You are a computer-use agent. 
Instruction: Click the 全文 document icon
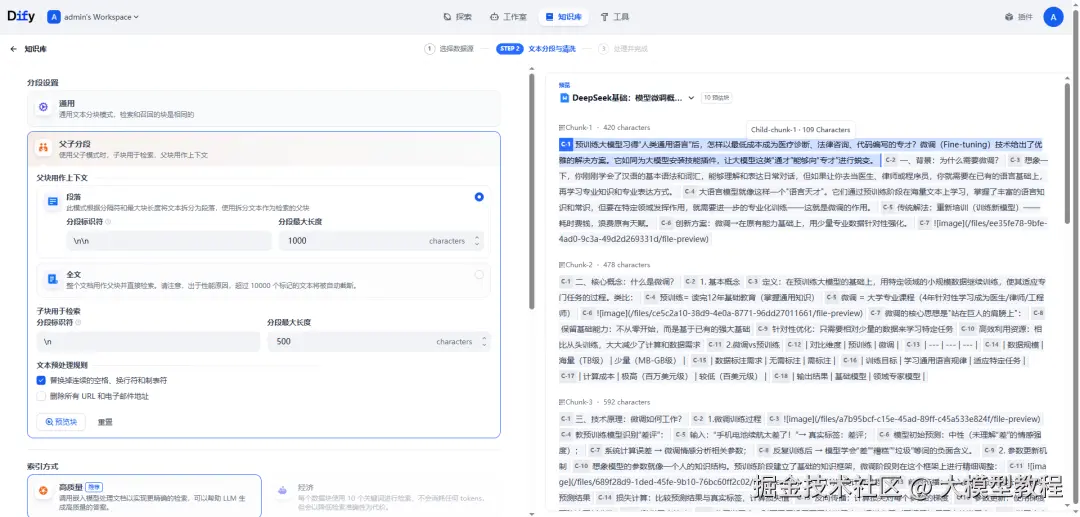tap(53, 279)
